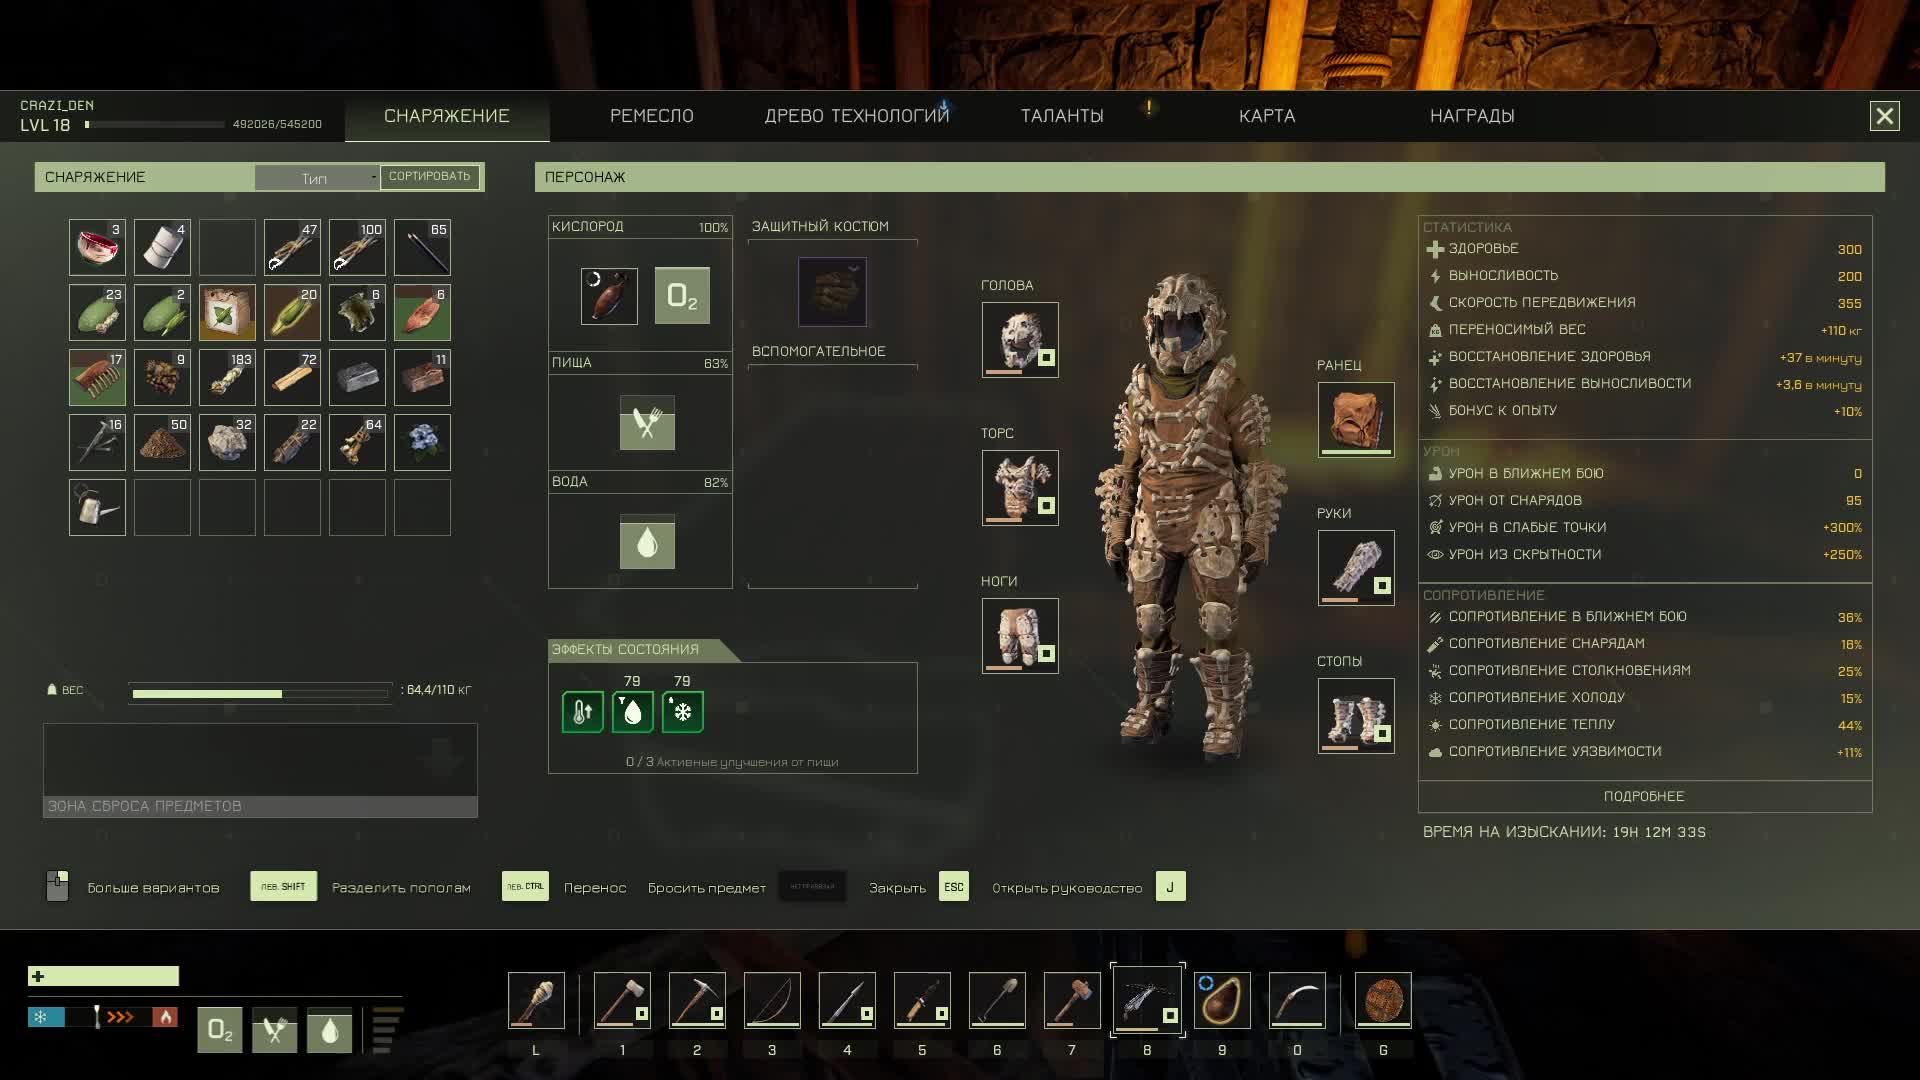Select the bow in hotbar slot 3
The image size is (1920, 1080).
772,1000
